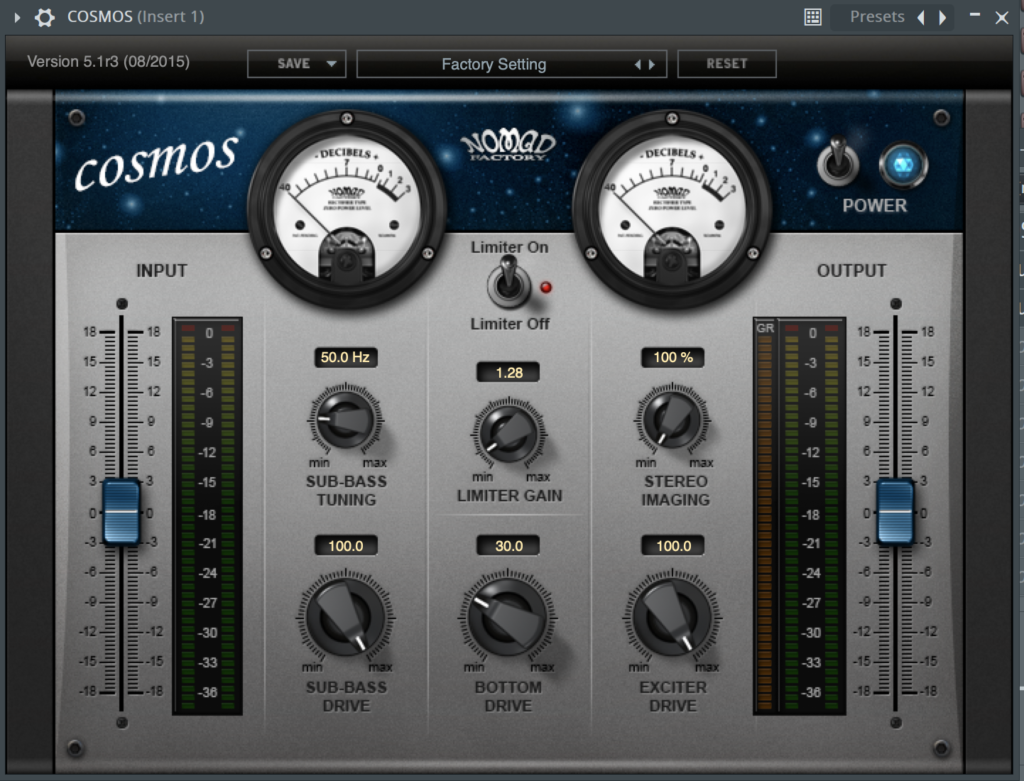Click the POWER label

[874, 206]
